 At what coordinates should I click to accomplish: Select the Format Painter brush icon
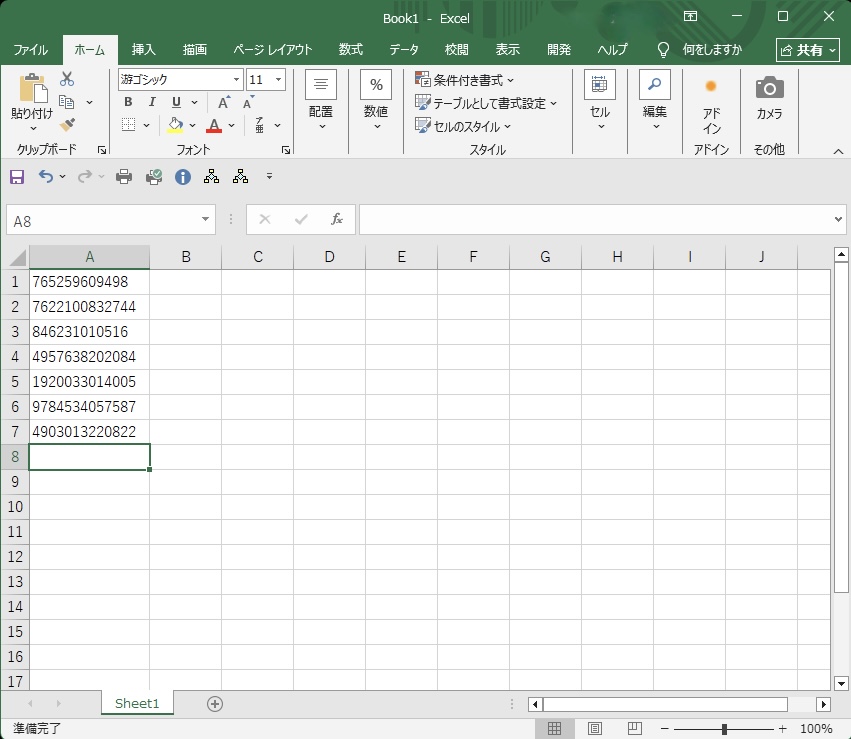click(x=67, y=125)
